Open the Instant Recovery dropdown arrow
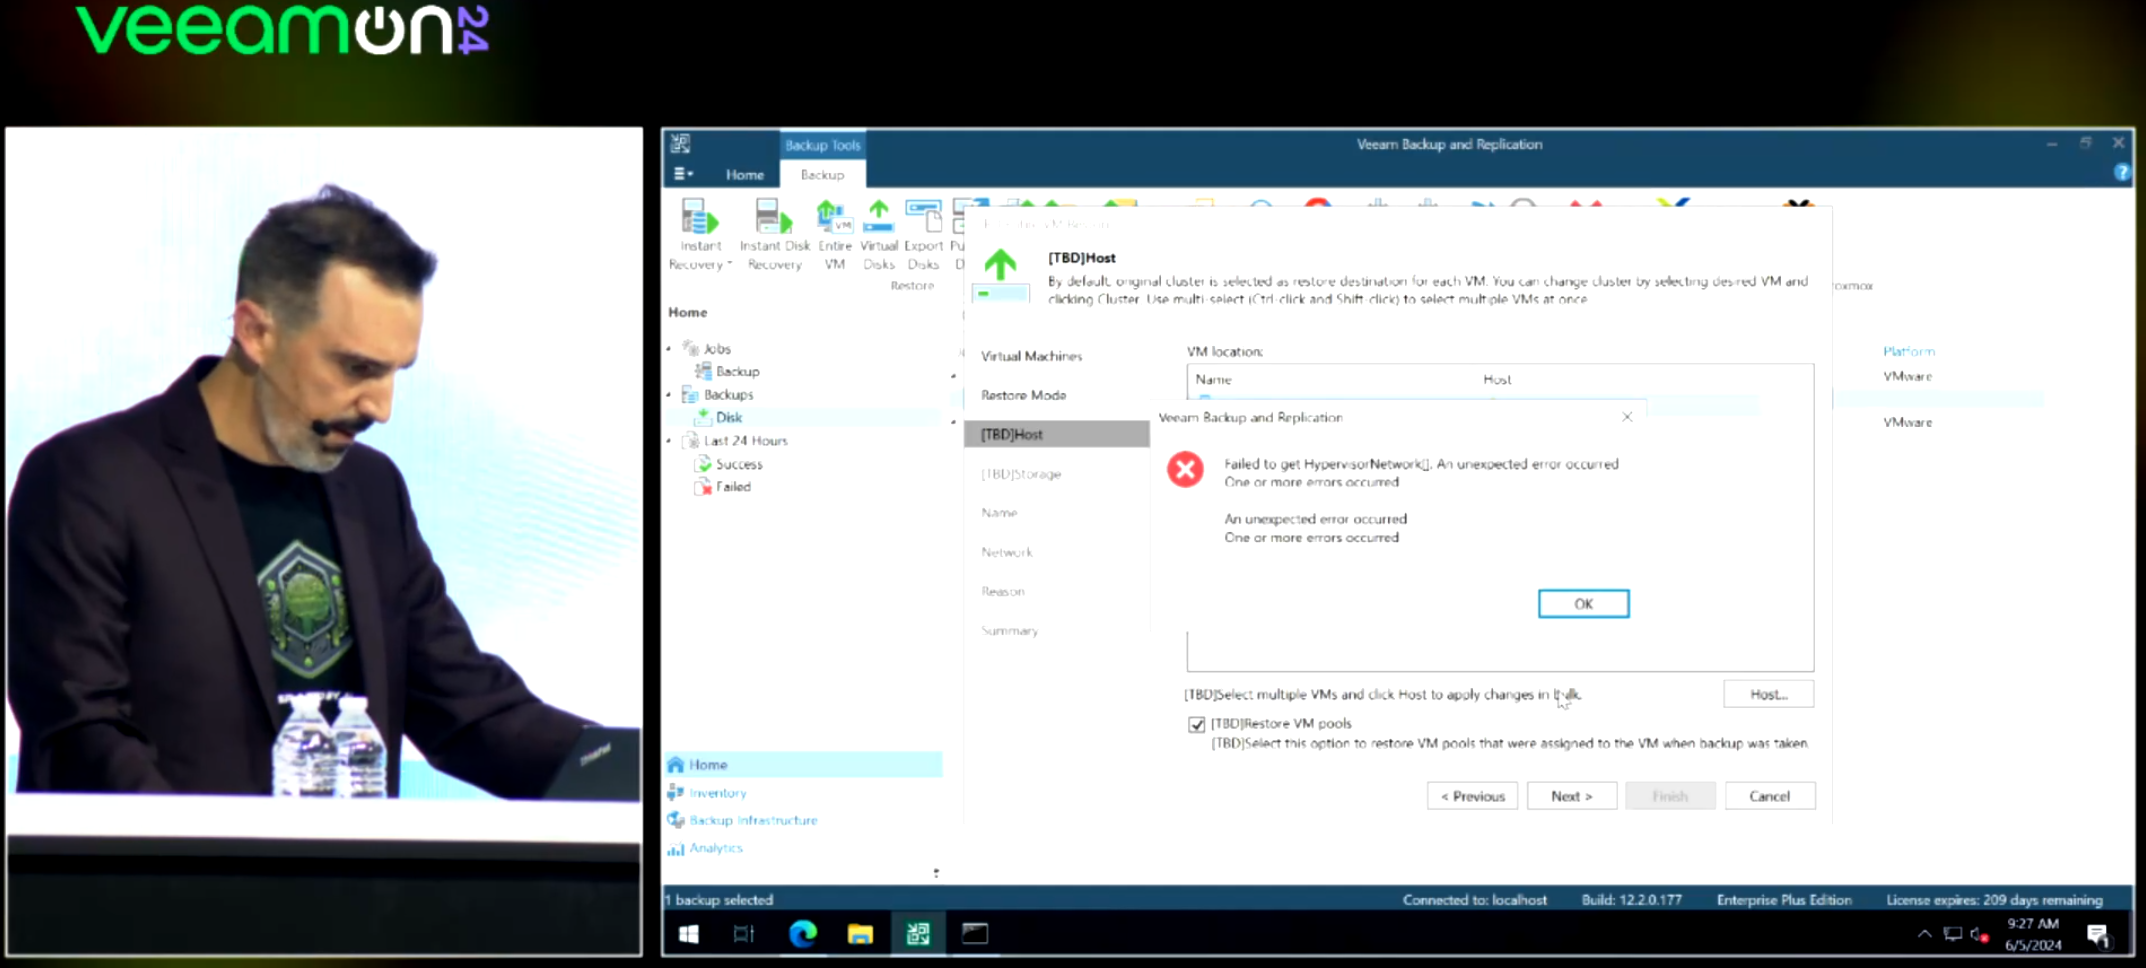The width and height of the screenshot is (2146, 968). (729, 264)
